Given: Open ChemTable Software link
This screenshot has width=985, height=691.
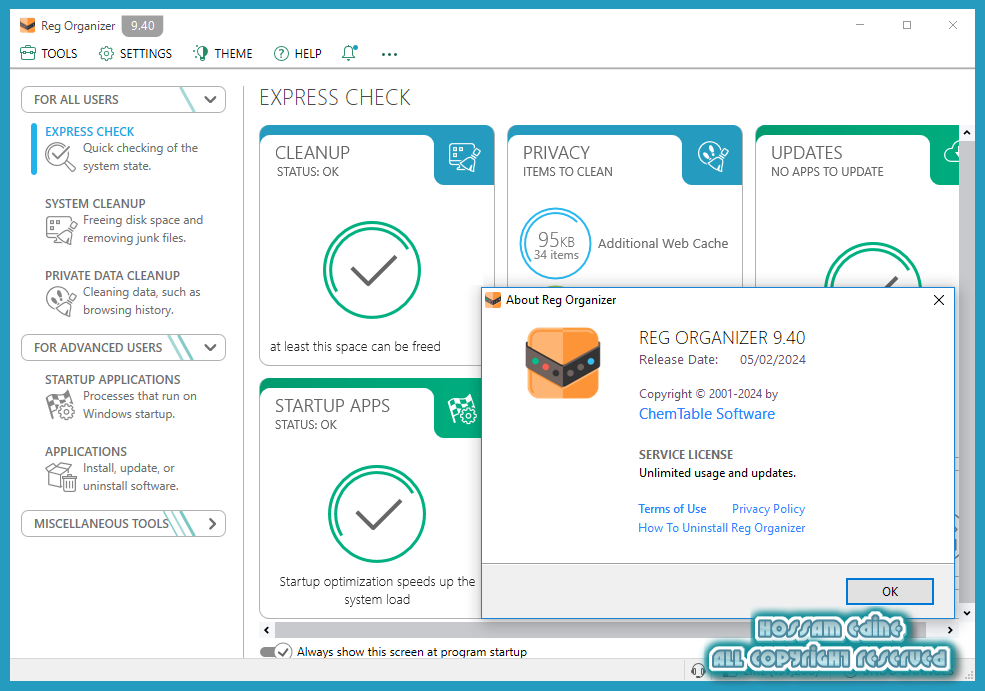Looking at the screenshot, I should pyautogui.click(x=707, y=414).
